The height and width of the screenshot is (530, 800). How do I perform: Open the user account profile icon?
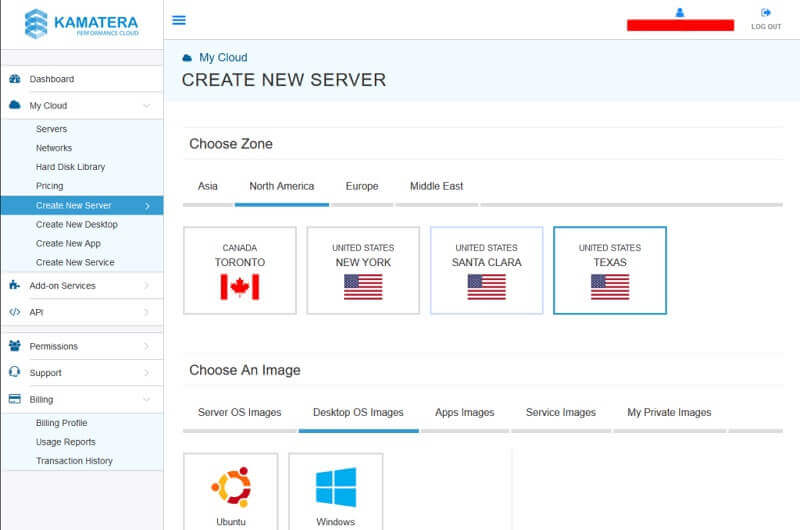pos(680,13)
